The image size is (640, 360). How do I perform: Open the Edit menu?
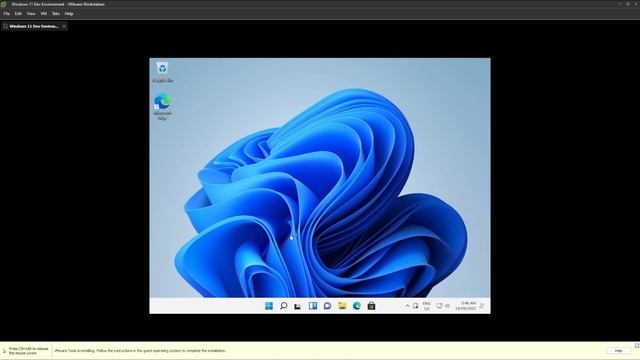click(x=18, y=13)
